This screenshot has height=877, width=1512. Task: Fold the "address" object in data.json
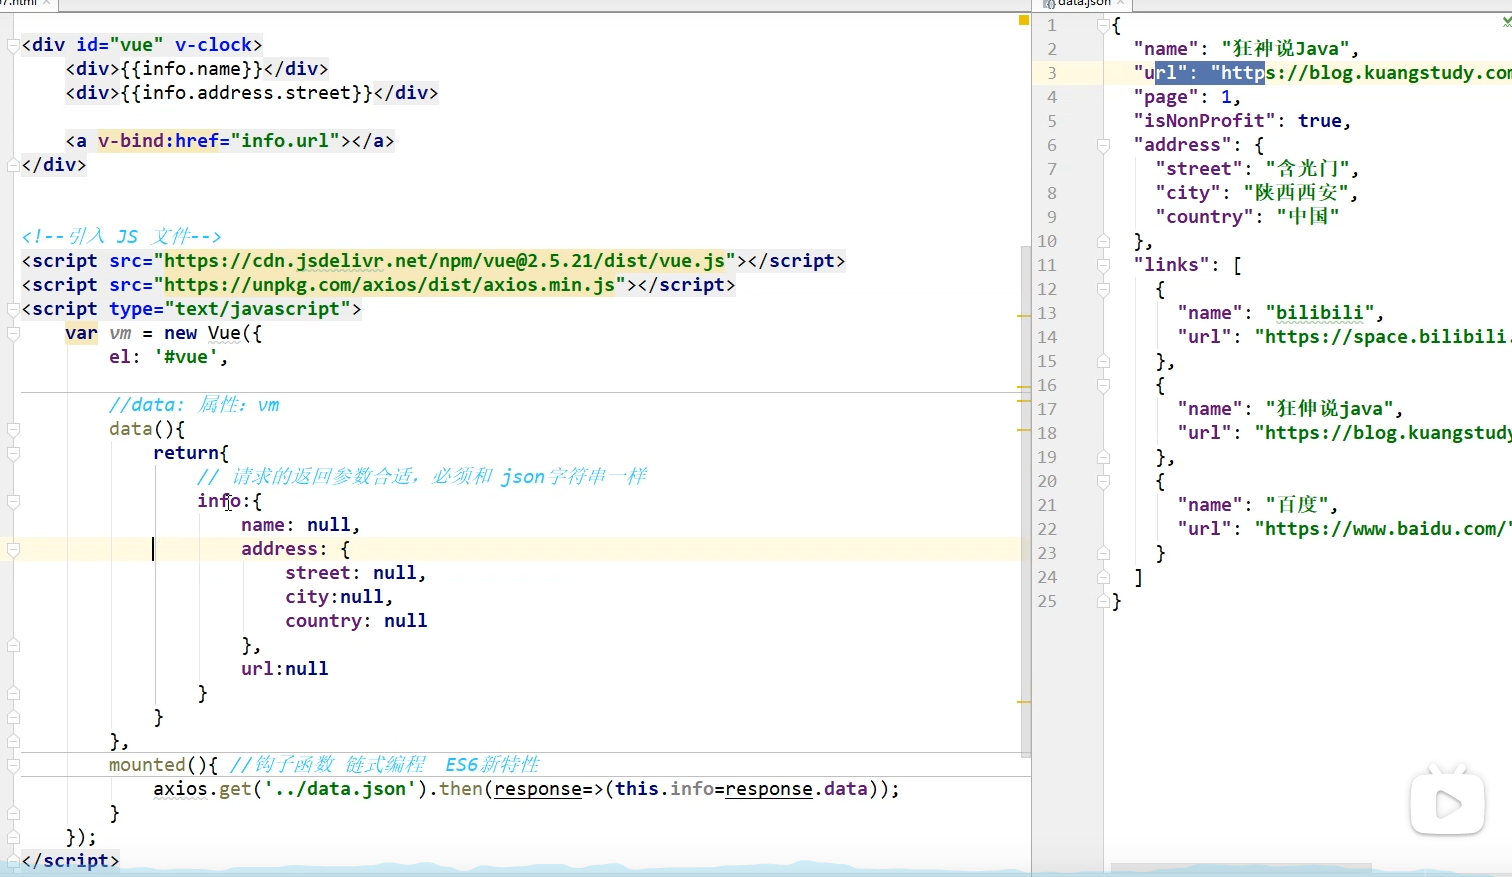(1103, 145)
